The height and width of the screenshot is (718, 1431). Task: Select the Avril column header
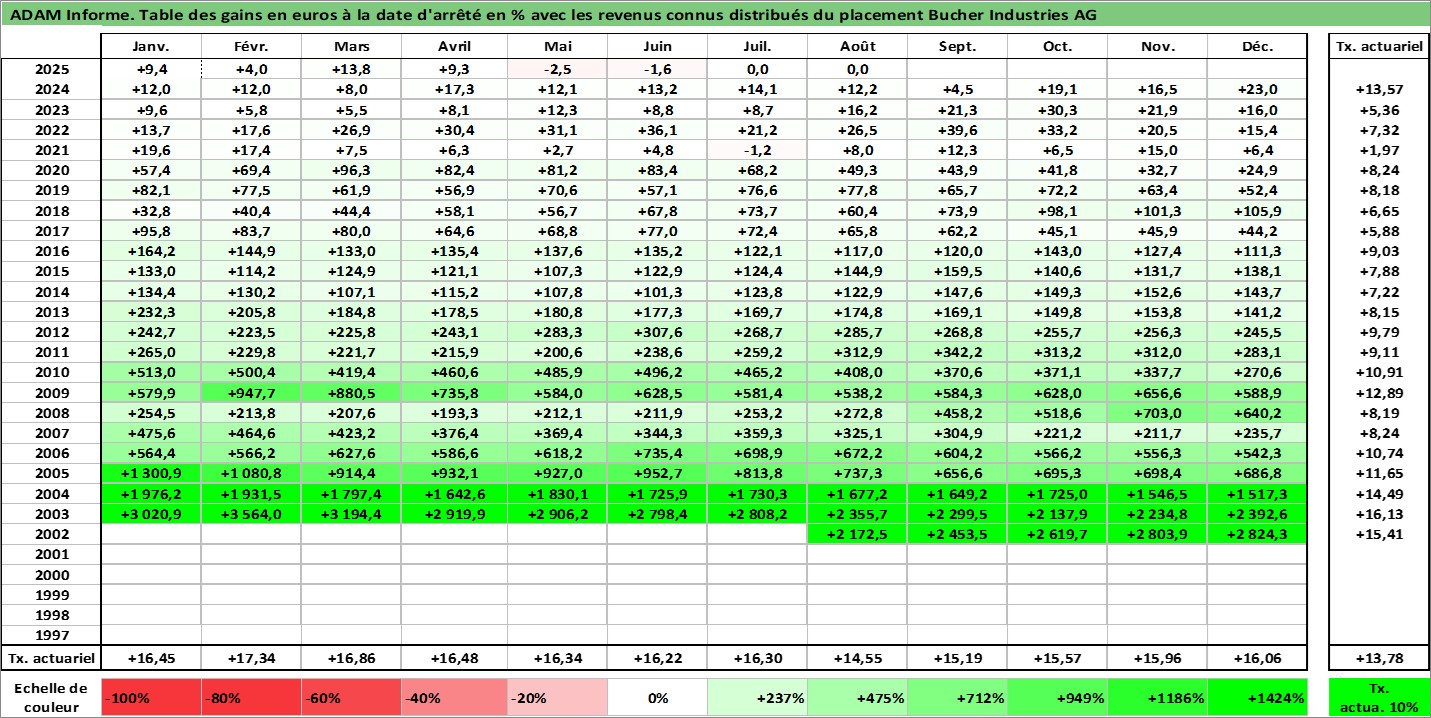[x=455, y=47]
